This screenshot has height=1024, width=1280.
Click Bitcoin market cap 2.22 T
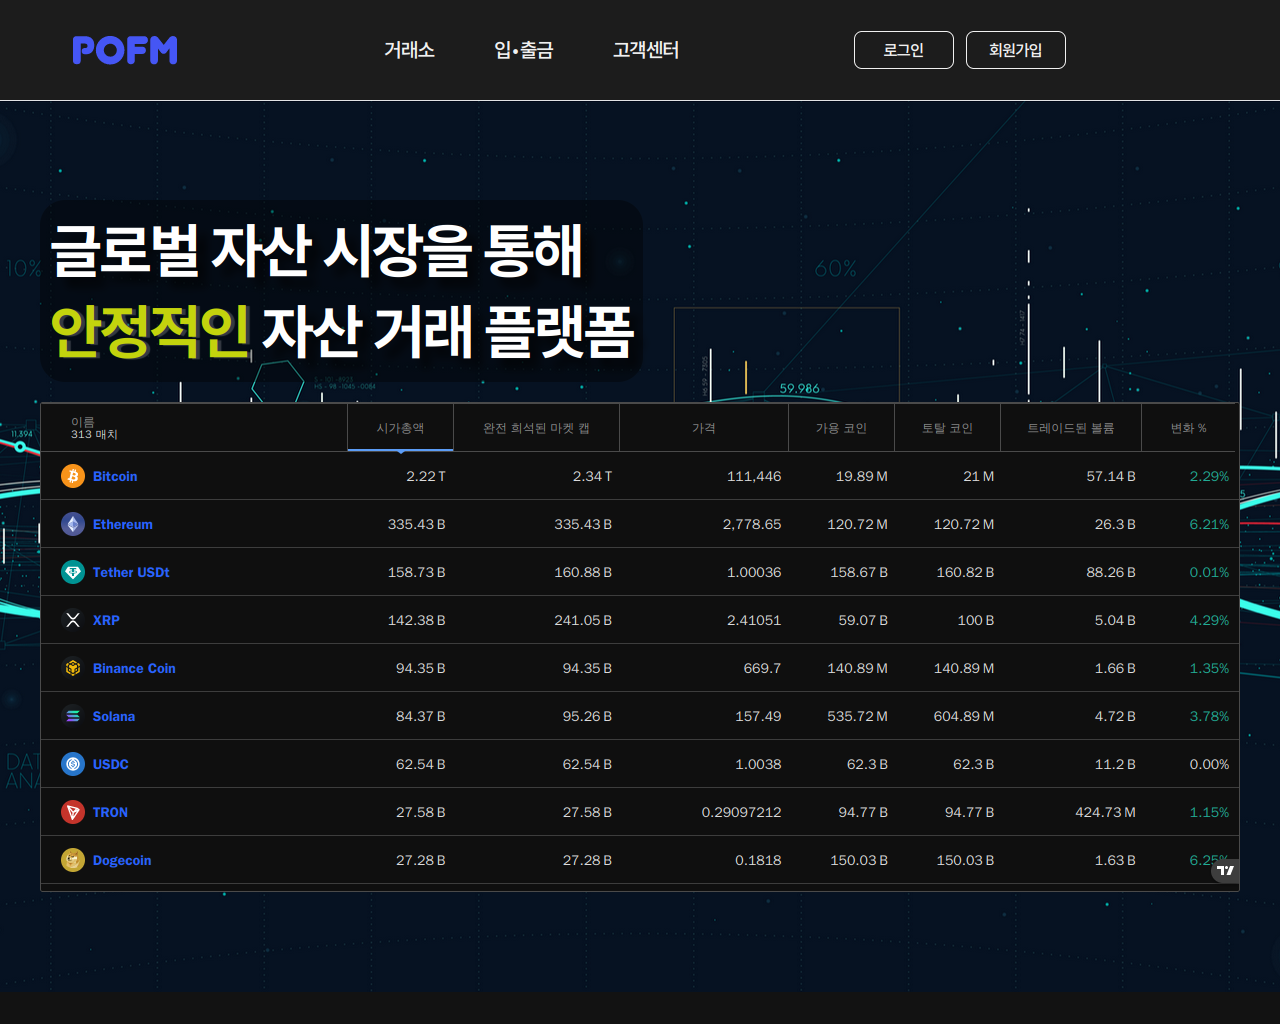[x=426, y=477]
